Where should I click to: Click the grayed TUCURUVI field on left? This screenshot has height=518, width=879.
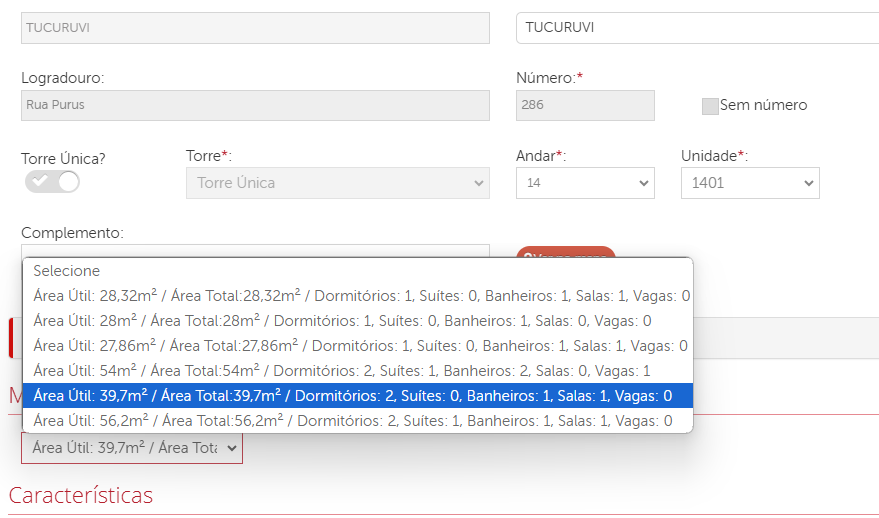(255, 28)
